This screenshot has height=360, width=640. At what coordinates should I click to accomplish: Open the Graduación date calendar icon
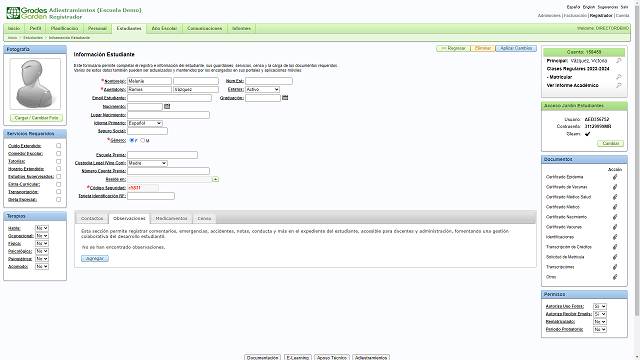click(285, 98)
